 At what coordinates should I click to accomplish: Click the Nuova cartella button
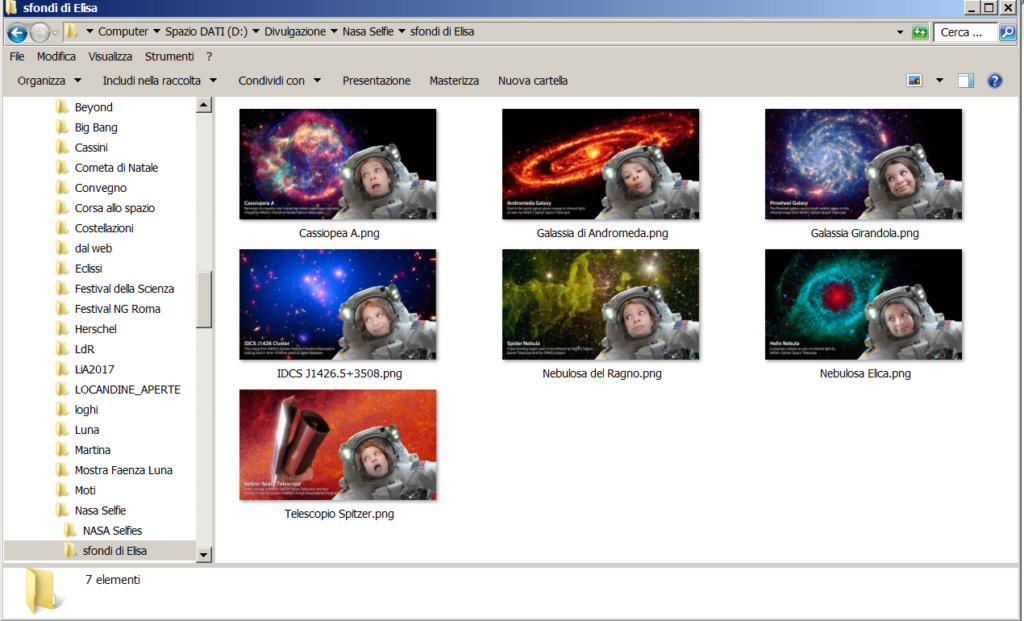[532, 81]
